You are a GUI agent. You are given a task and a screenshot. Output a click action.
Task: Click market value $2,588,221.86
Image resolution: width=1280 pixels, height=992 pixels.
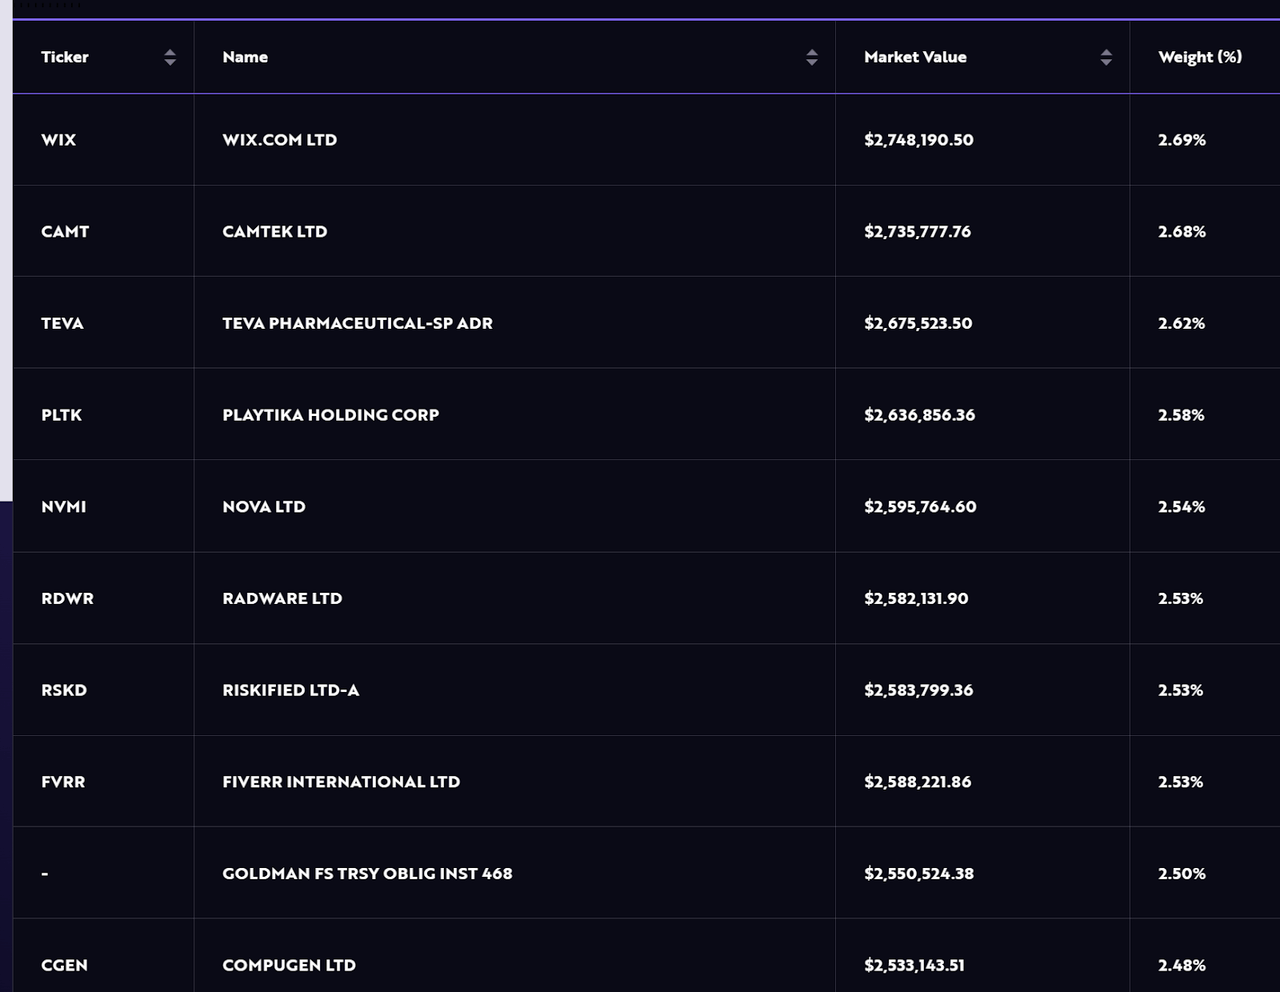point(917,782)
